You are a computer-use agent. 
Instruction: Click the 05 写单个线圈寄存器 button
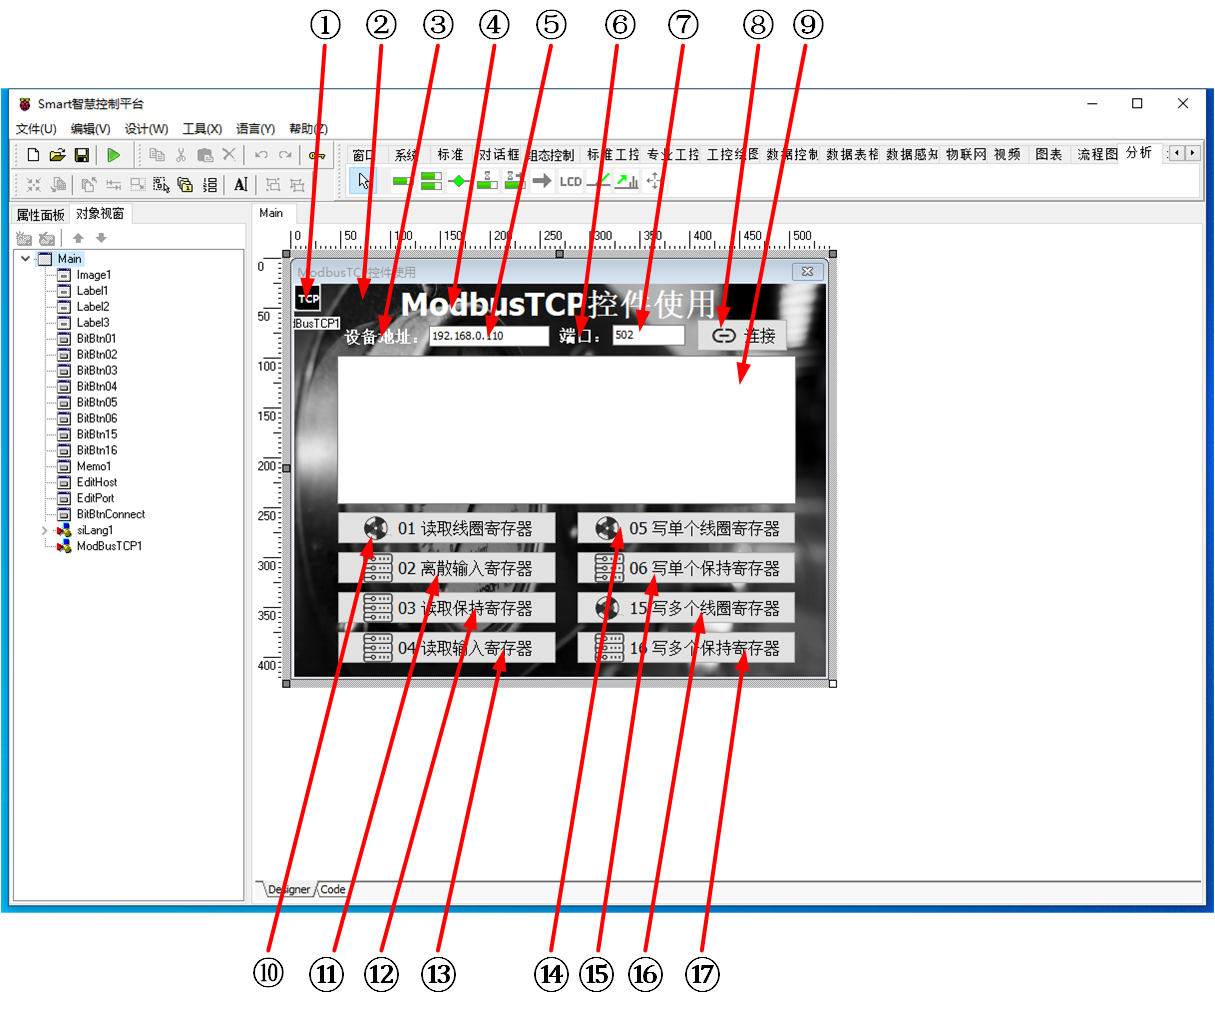point(686,528)
